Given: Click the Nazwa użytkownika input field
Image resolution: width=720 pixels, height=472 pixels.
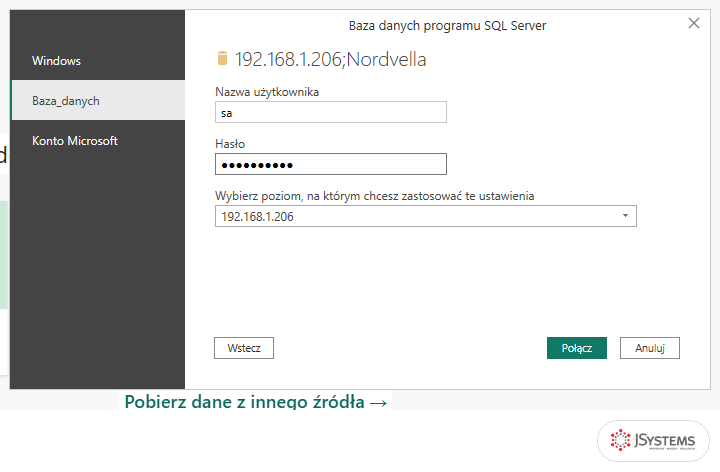Looking at the screenshot, I should (x=331, y=112).
